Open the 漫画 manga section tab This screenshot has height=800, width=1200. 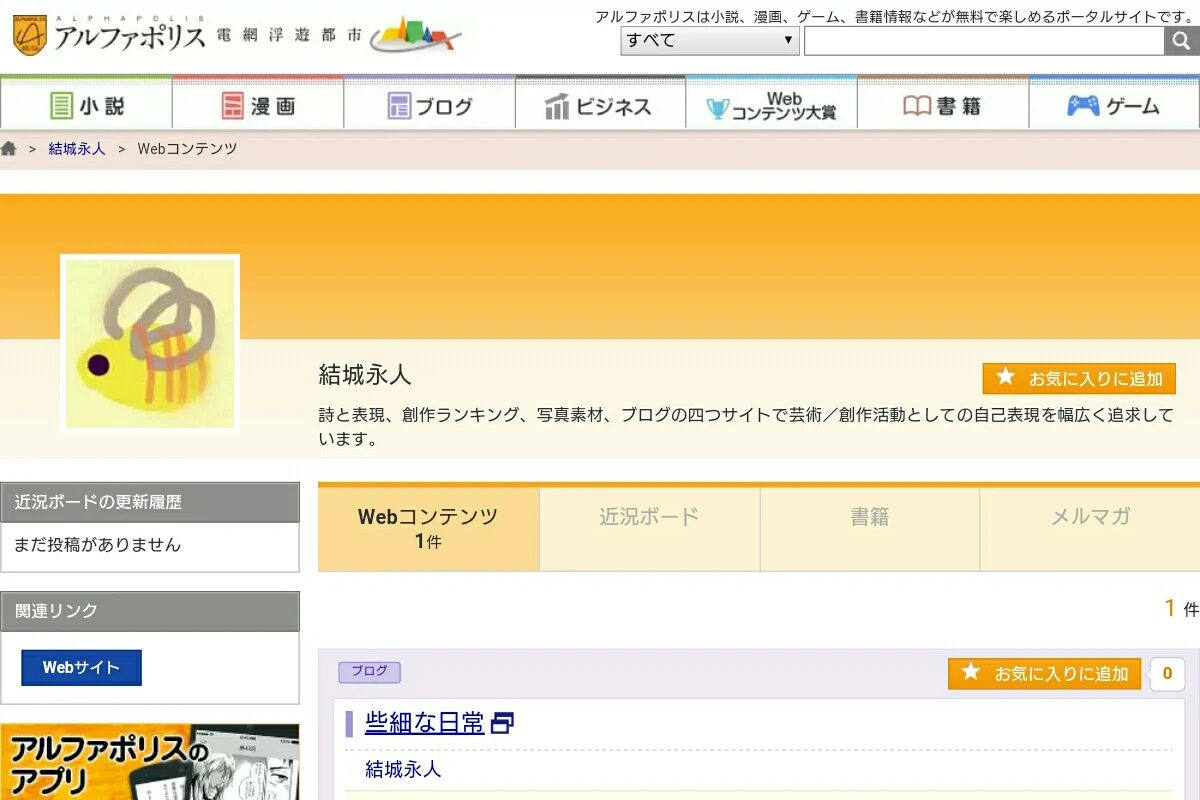click(x=258, y=105)
